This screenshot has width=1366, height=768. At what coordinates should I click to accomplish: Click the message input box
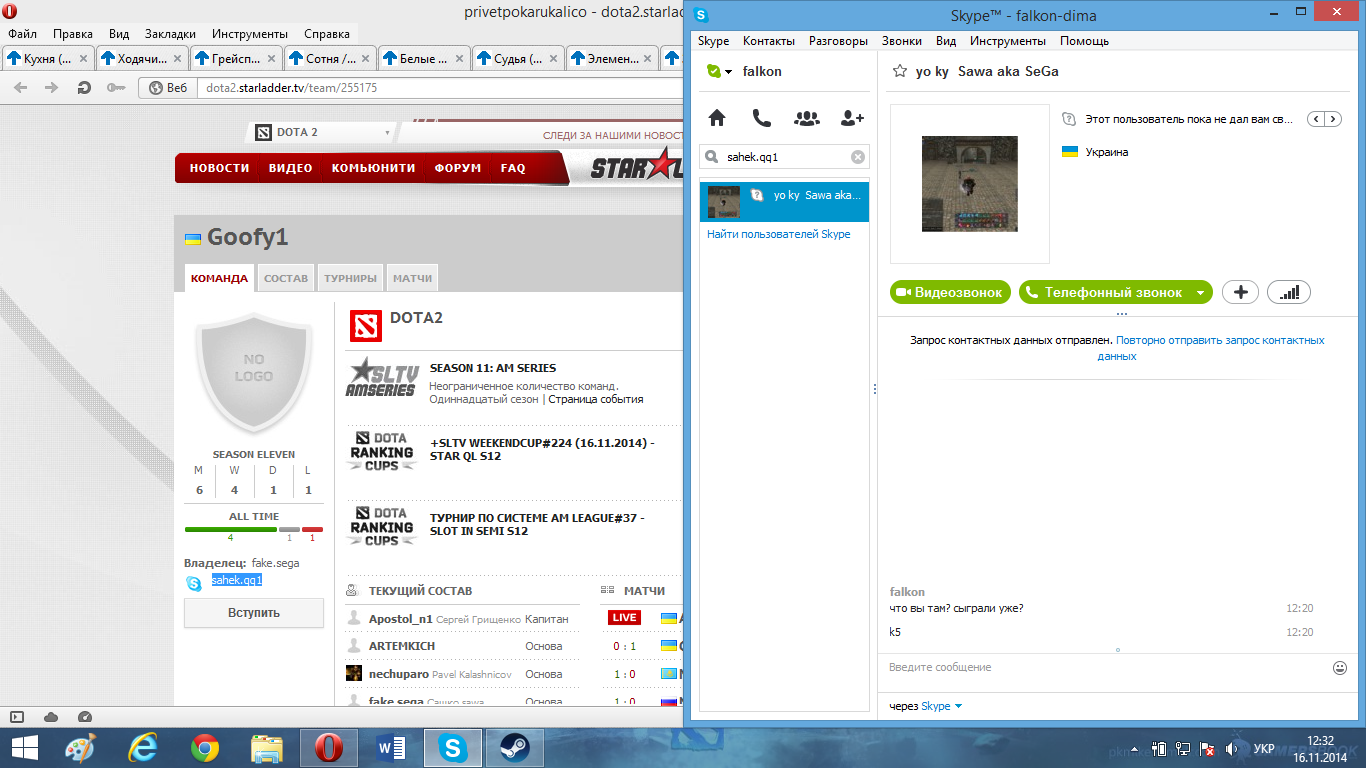1105,667
